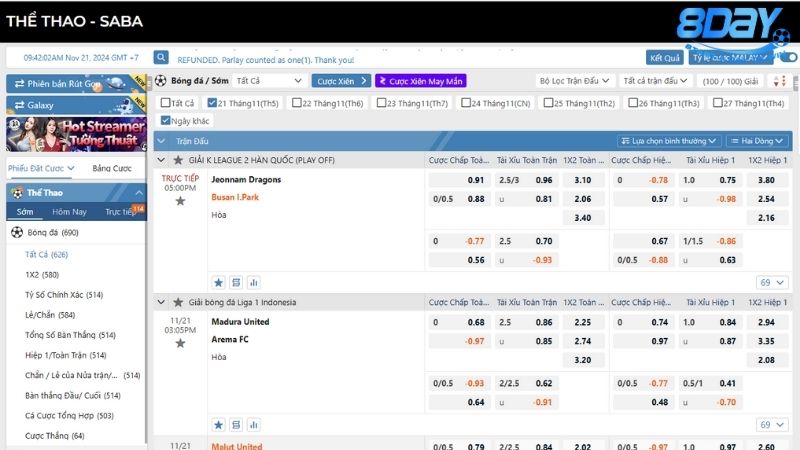This screenshot has height=450, width=800.
Task: Collapse the Trận Đấu section chevron
Action: [161, 141]
